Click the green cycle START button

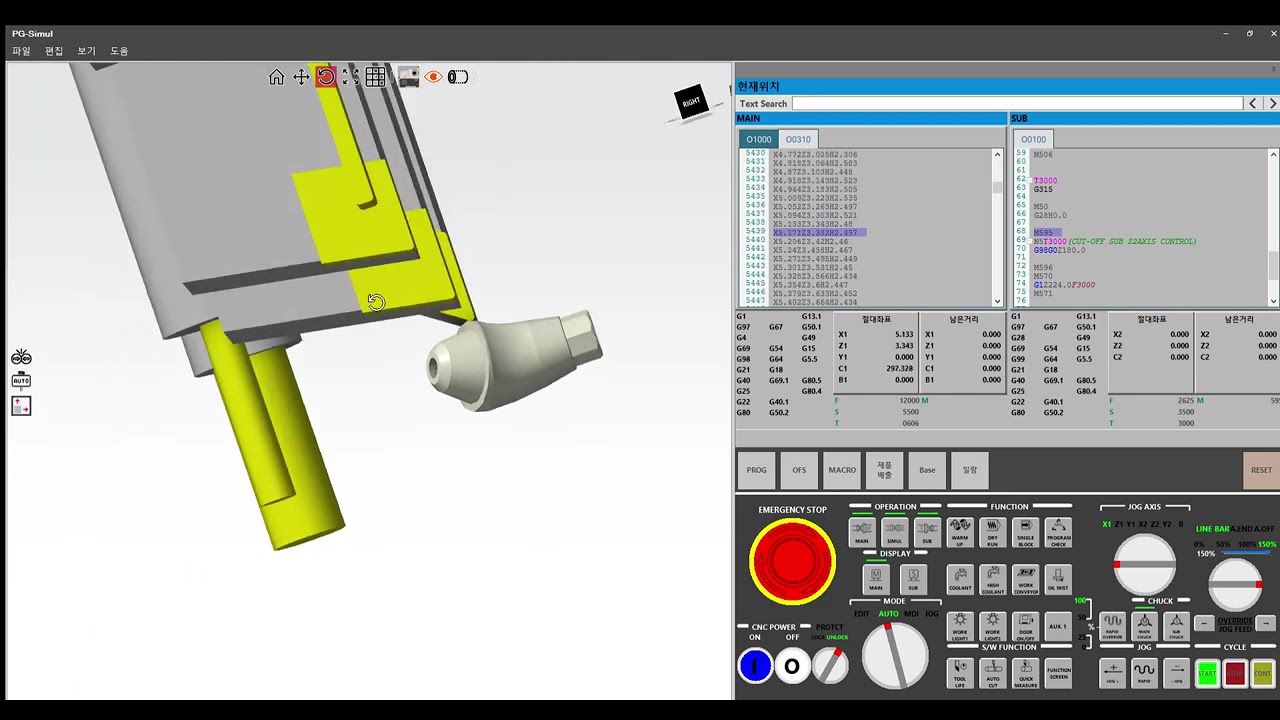pyautogui.click(x=1207, y=673)
